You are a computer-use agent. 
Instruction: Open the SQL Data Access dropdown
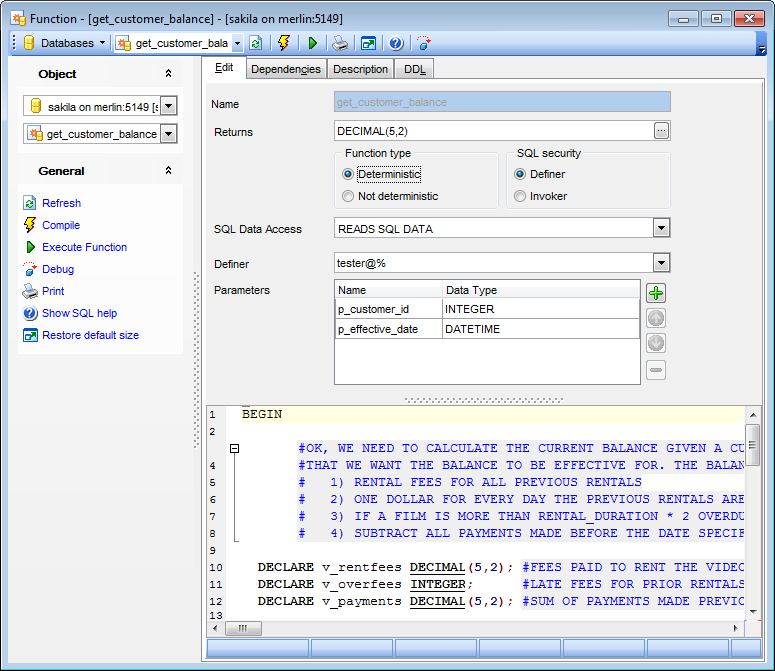pos(661,229)
